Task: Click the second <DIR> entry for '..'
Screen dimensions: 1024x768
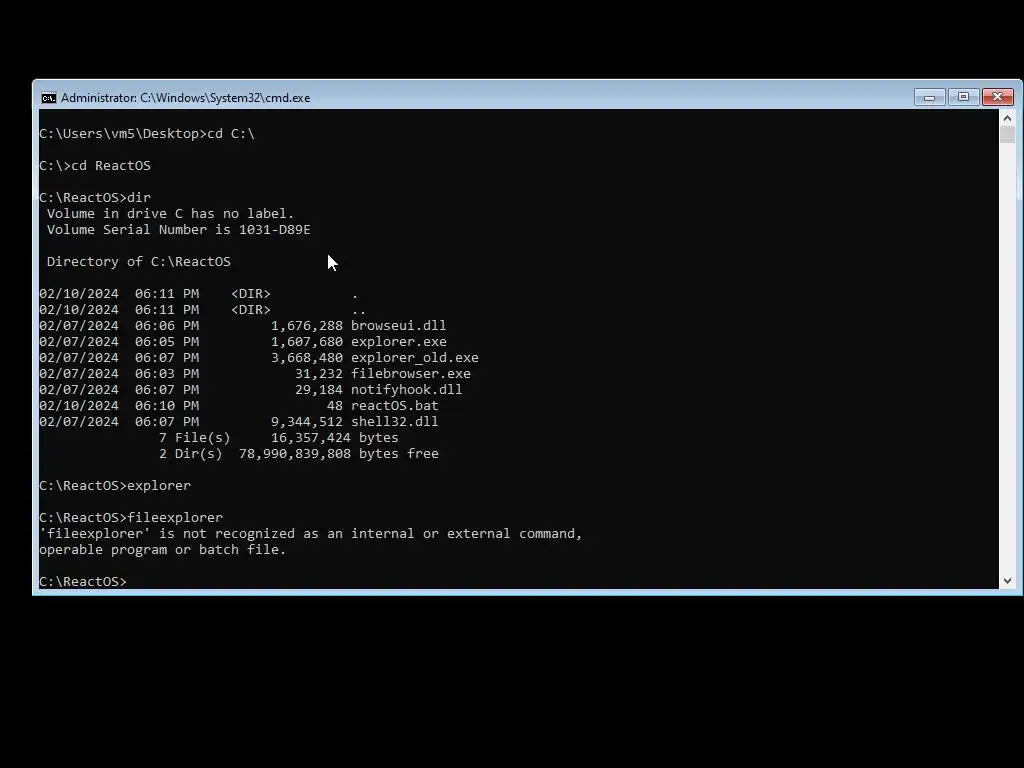Action: point(251,310)
